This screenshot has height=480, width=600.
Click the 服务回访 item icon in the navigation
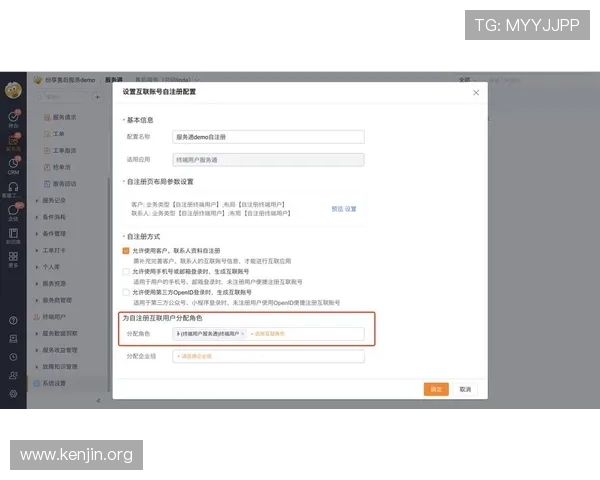point(47,184)
